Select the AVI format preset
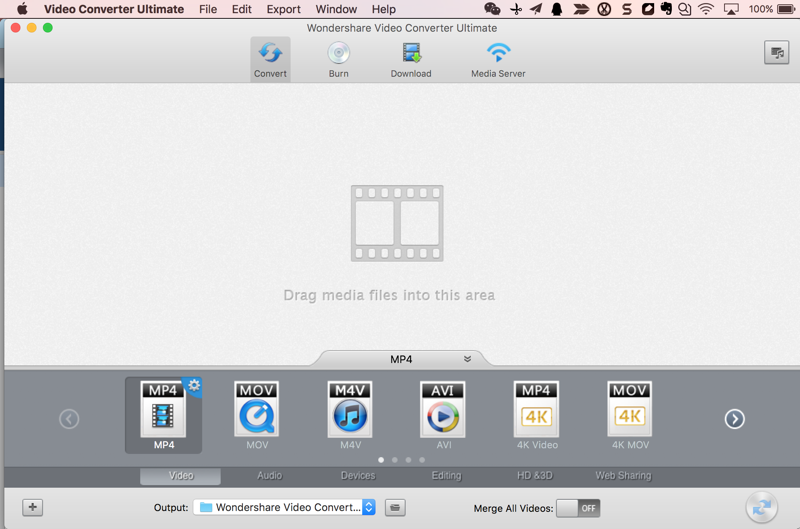The width and height of the screenshot is (800, 529). coord(443,415)
